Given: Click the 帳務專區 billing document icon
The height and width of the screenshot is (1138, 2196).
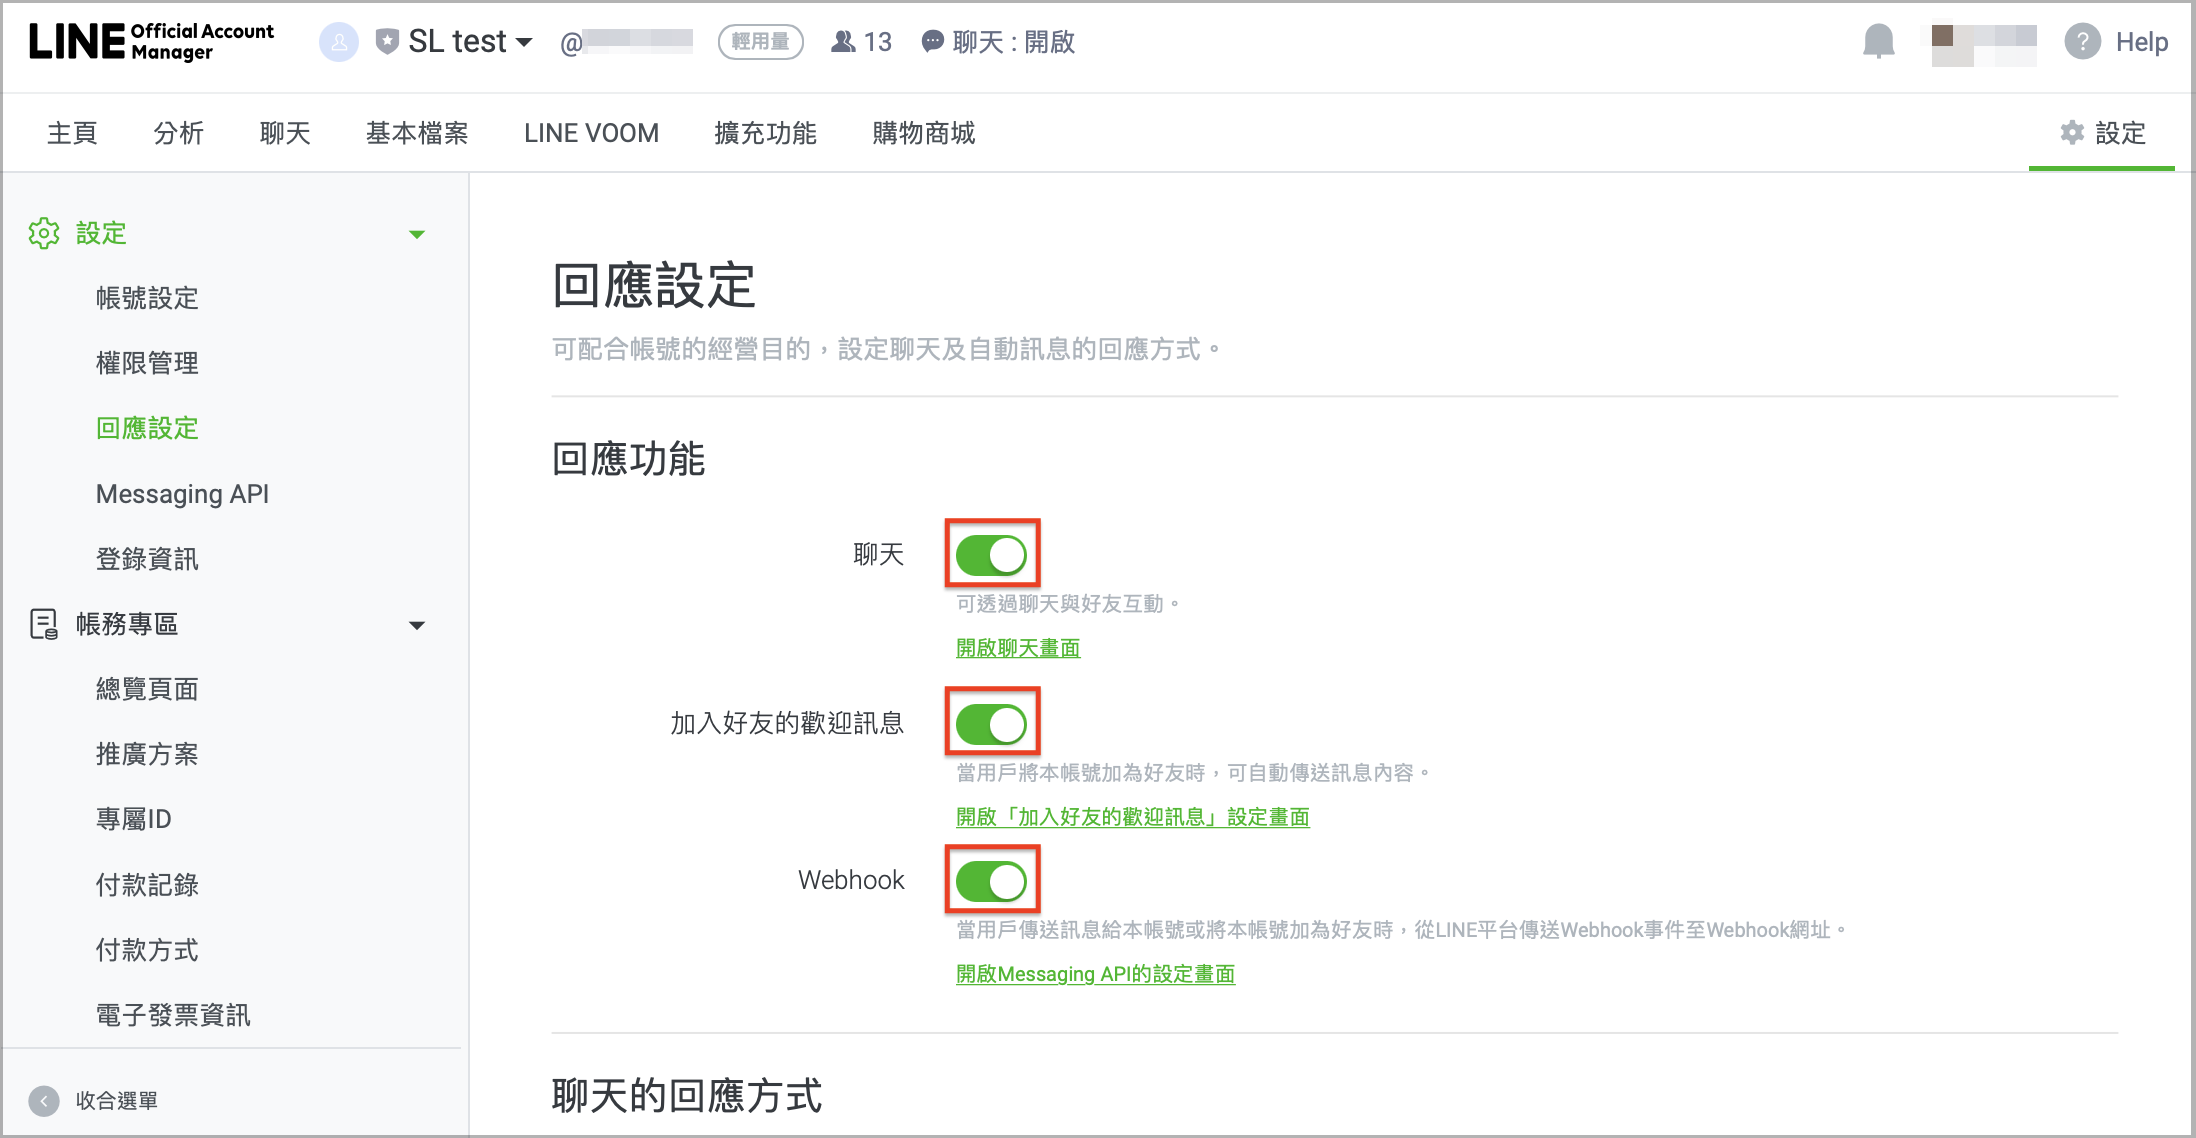Looking at the screenshot, I should click(44, 624).
